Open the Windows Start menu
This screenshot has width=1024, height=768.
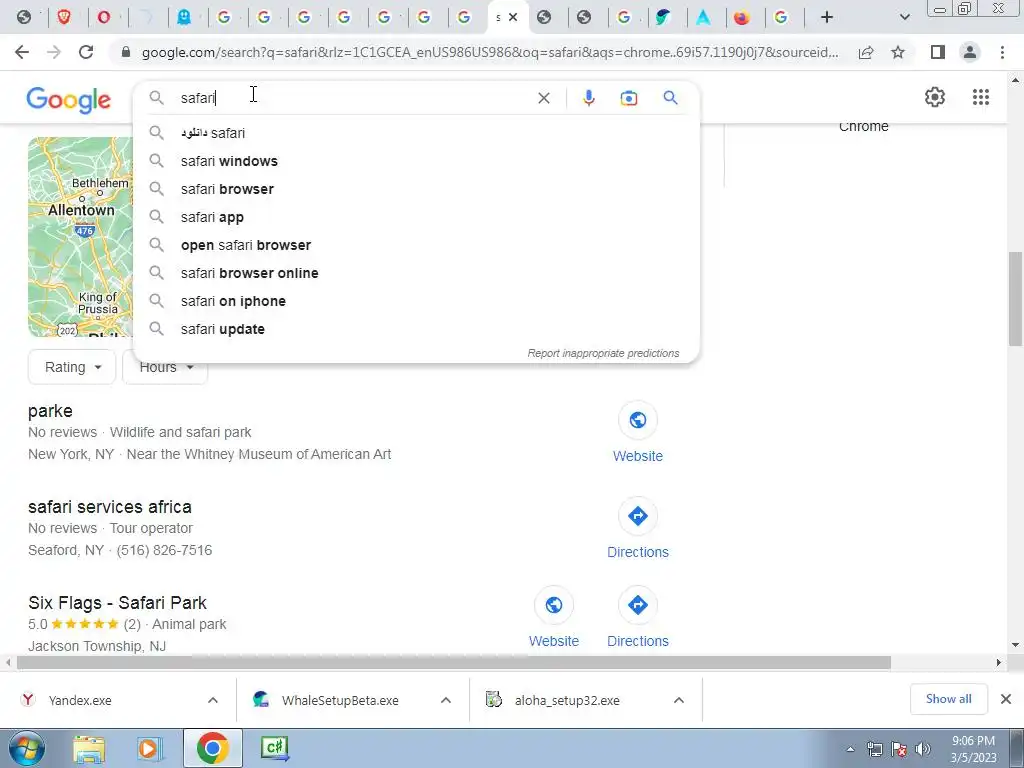[x=25, y=748]
